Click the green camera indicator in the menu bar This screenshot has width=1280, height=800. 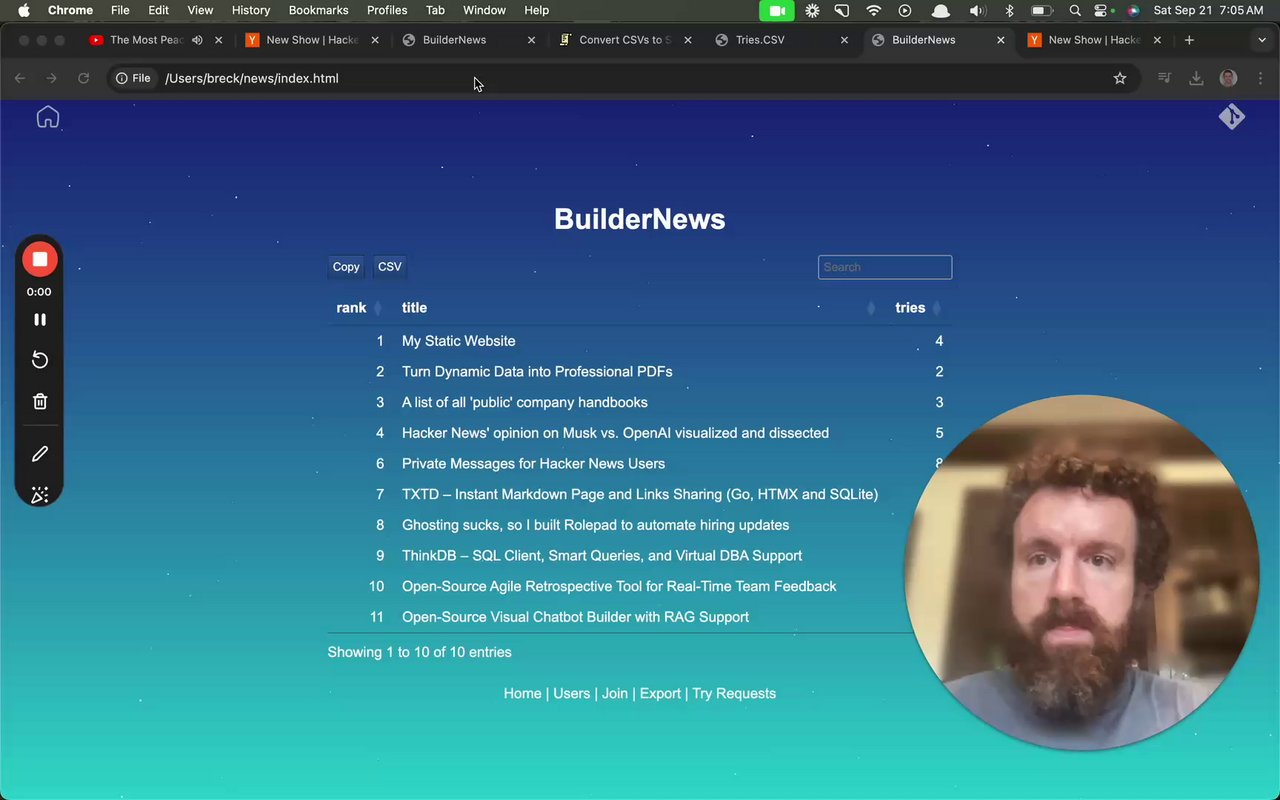776,10
